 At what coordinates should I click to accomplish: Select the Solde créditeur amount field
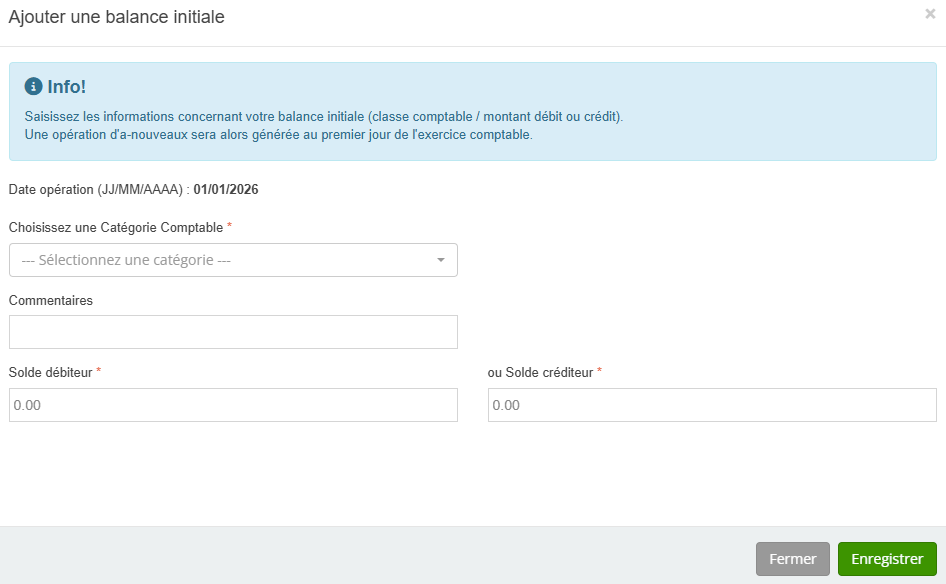(712, 405)
